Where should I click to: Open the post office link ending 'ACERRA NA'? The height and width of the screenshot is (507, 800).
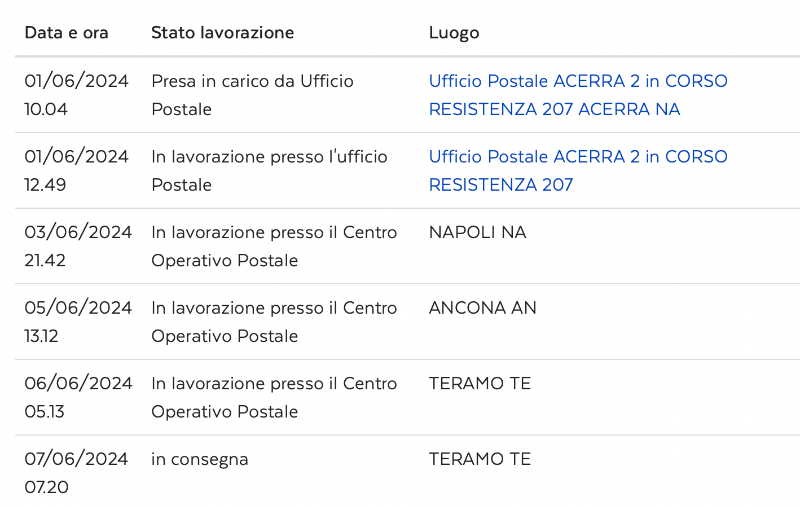click(x=577, y=95)
